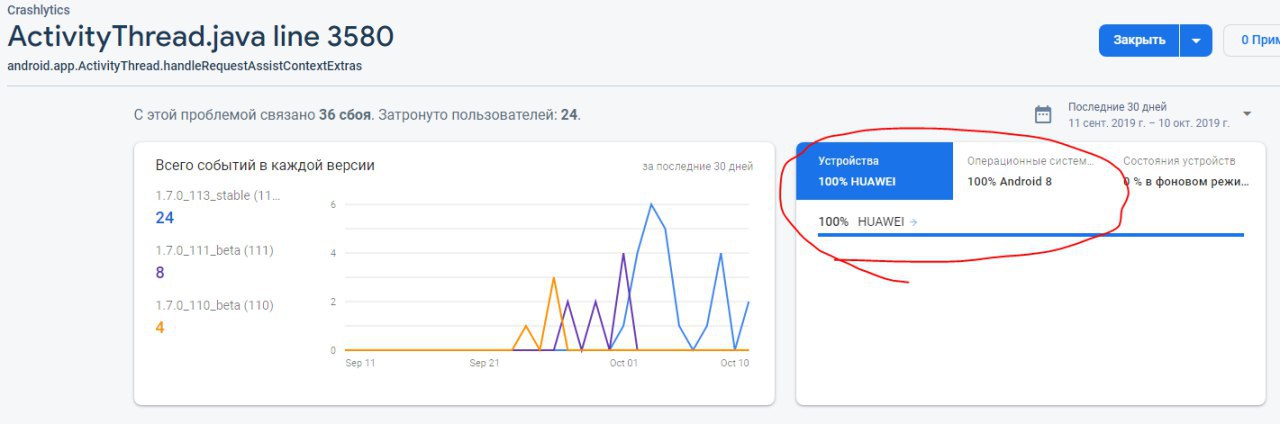Click the ActivityThread.java line 3580 title

[x=201, y=37]
